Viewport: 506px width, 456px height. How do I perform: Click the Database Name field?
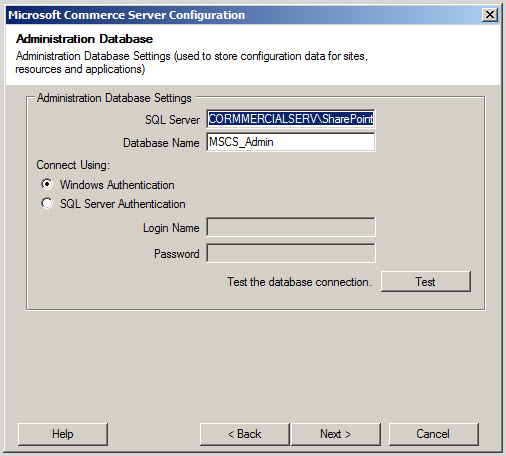(x=291, y=142)
